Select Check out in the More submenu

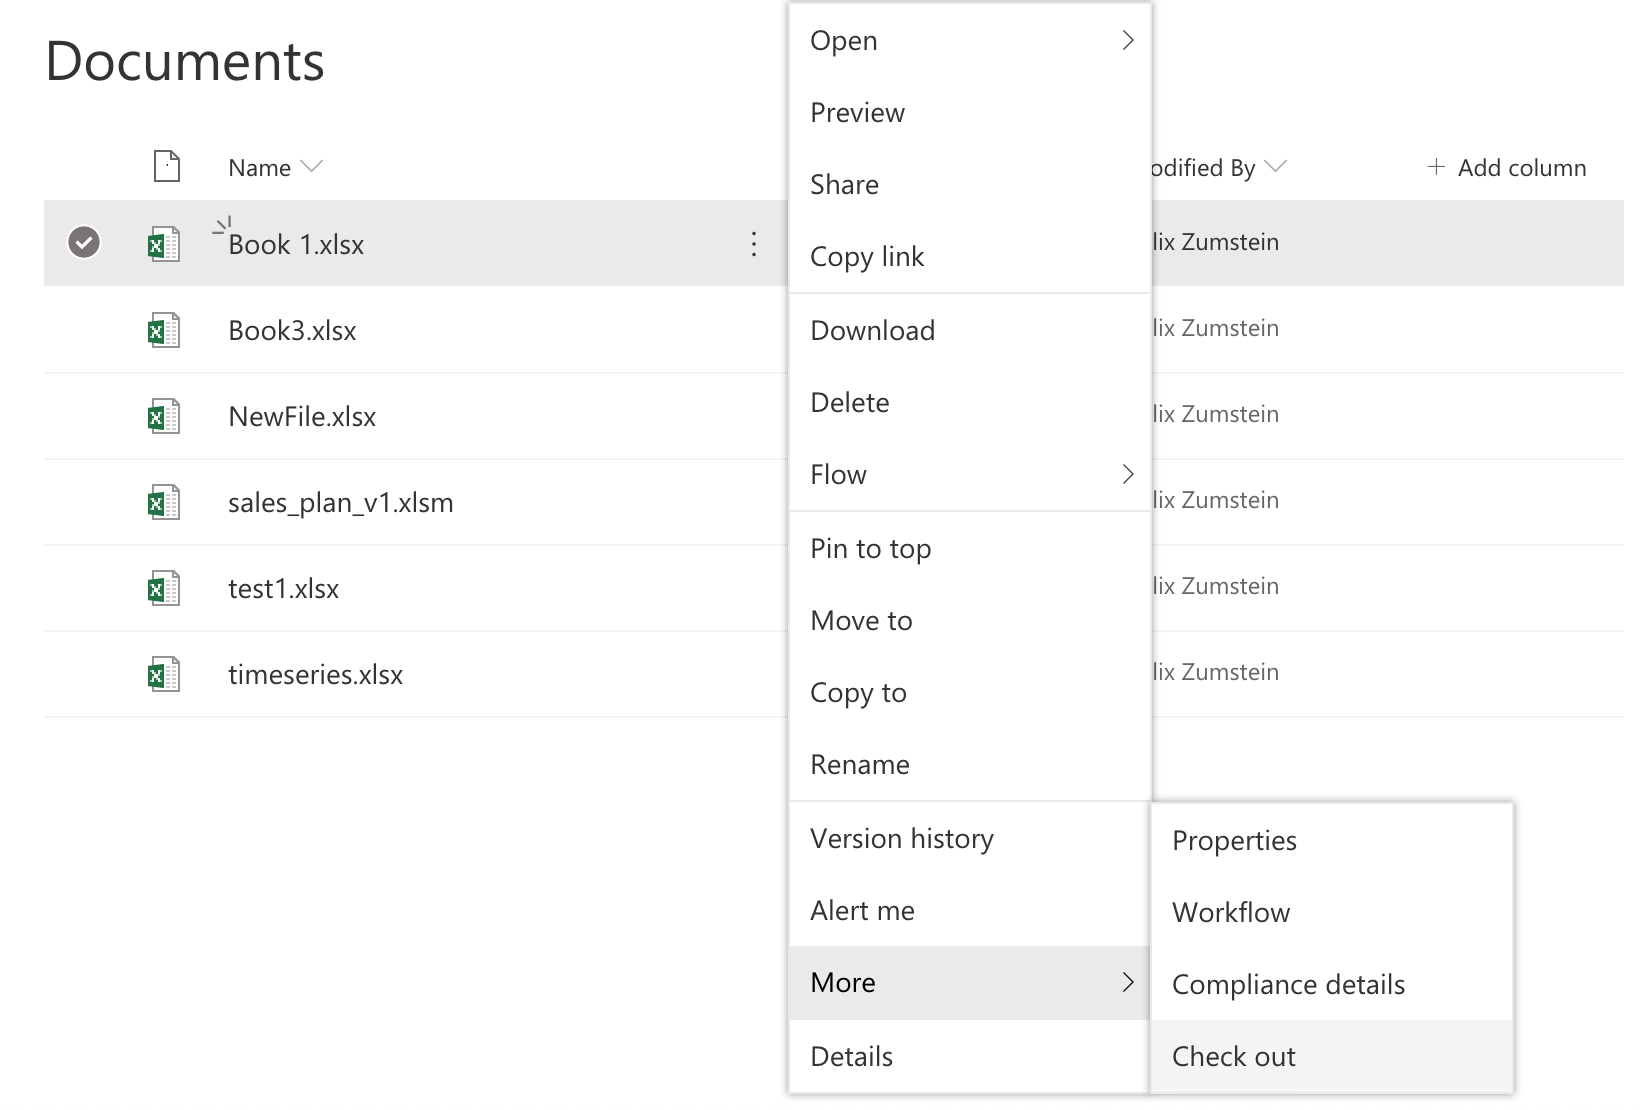(x=1233, y=1056)
